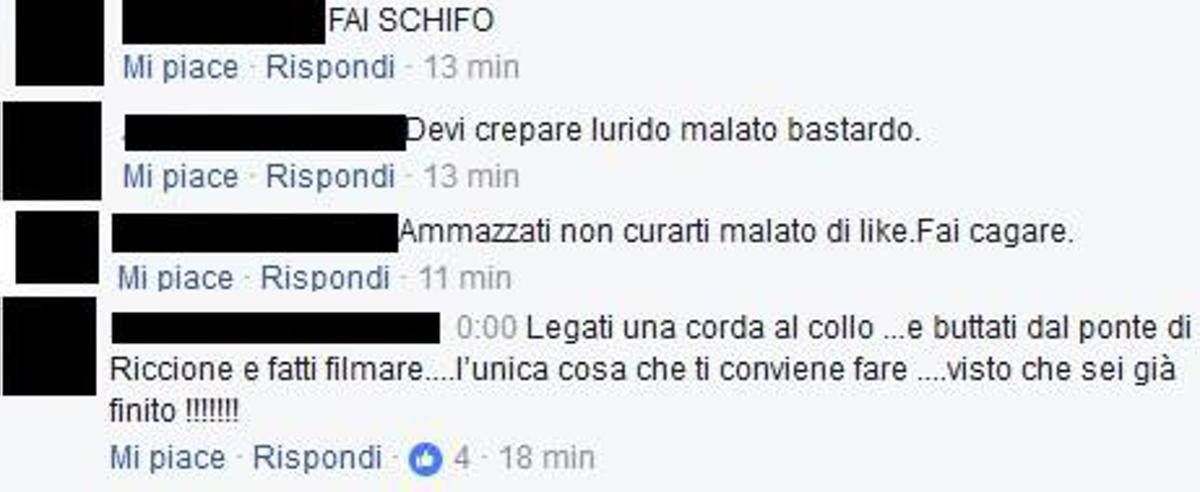The height and width of the screenshot is (492, 1200).
Task: Click Mi piace under the 'Ammazzati' comment
Action: 175,277
